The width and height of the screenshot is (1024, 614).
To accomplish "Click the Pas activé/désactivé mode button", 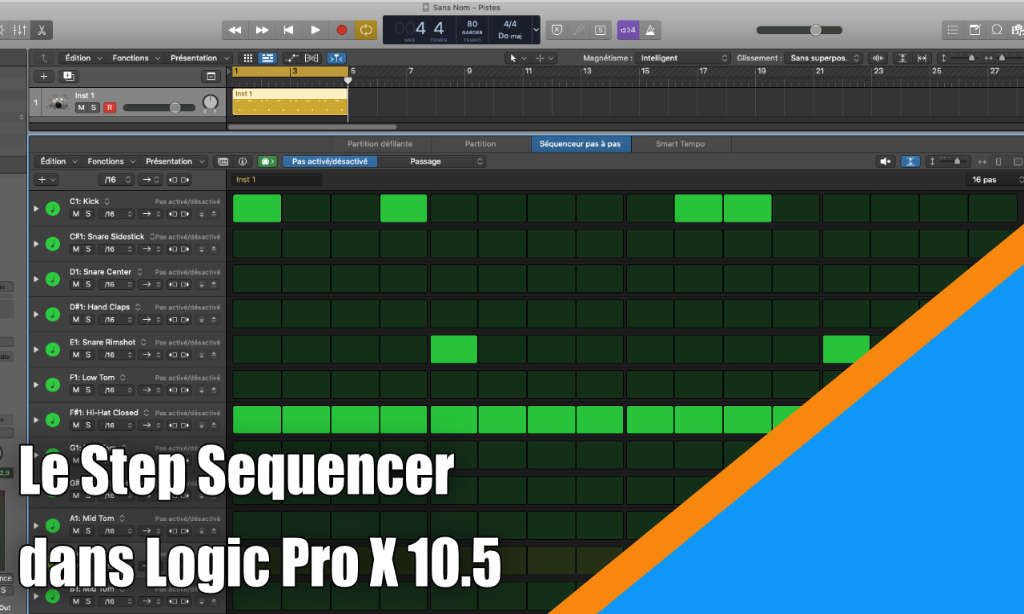I will pyautogui.click(x=330, y=160).
